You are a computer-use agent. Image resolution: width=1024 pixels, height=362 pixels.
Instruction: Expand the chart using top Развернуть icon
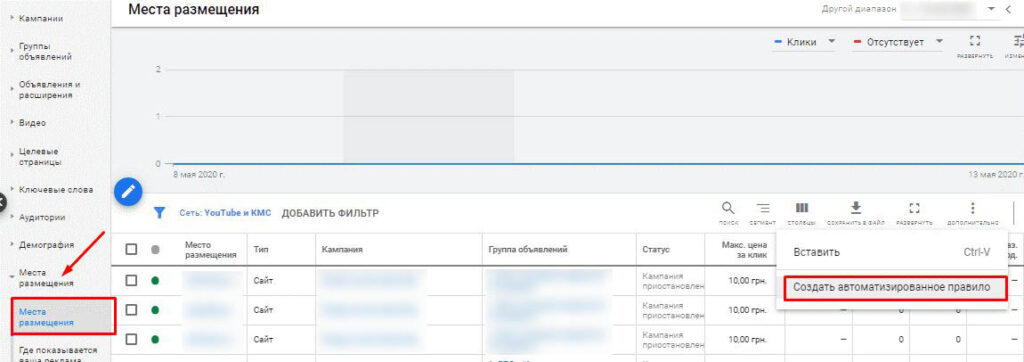click(975, 41)
